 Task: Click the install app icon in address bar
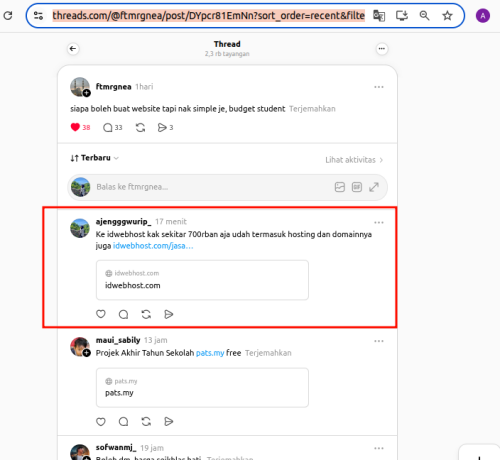click(402, 15)
